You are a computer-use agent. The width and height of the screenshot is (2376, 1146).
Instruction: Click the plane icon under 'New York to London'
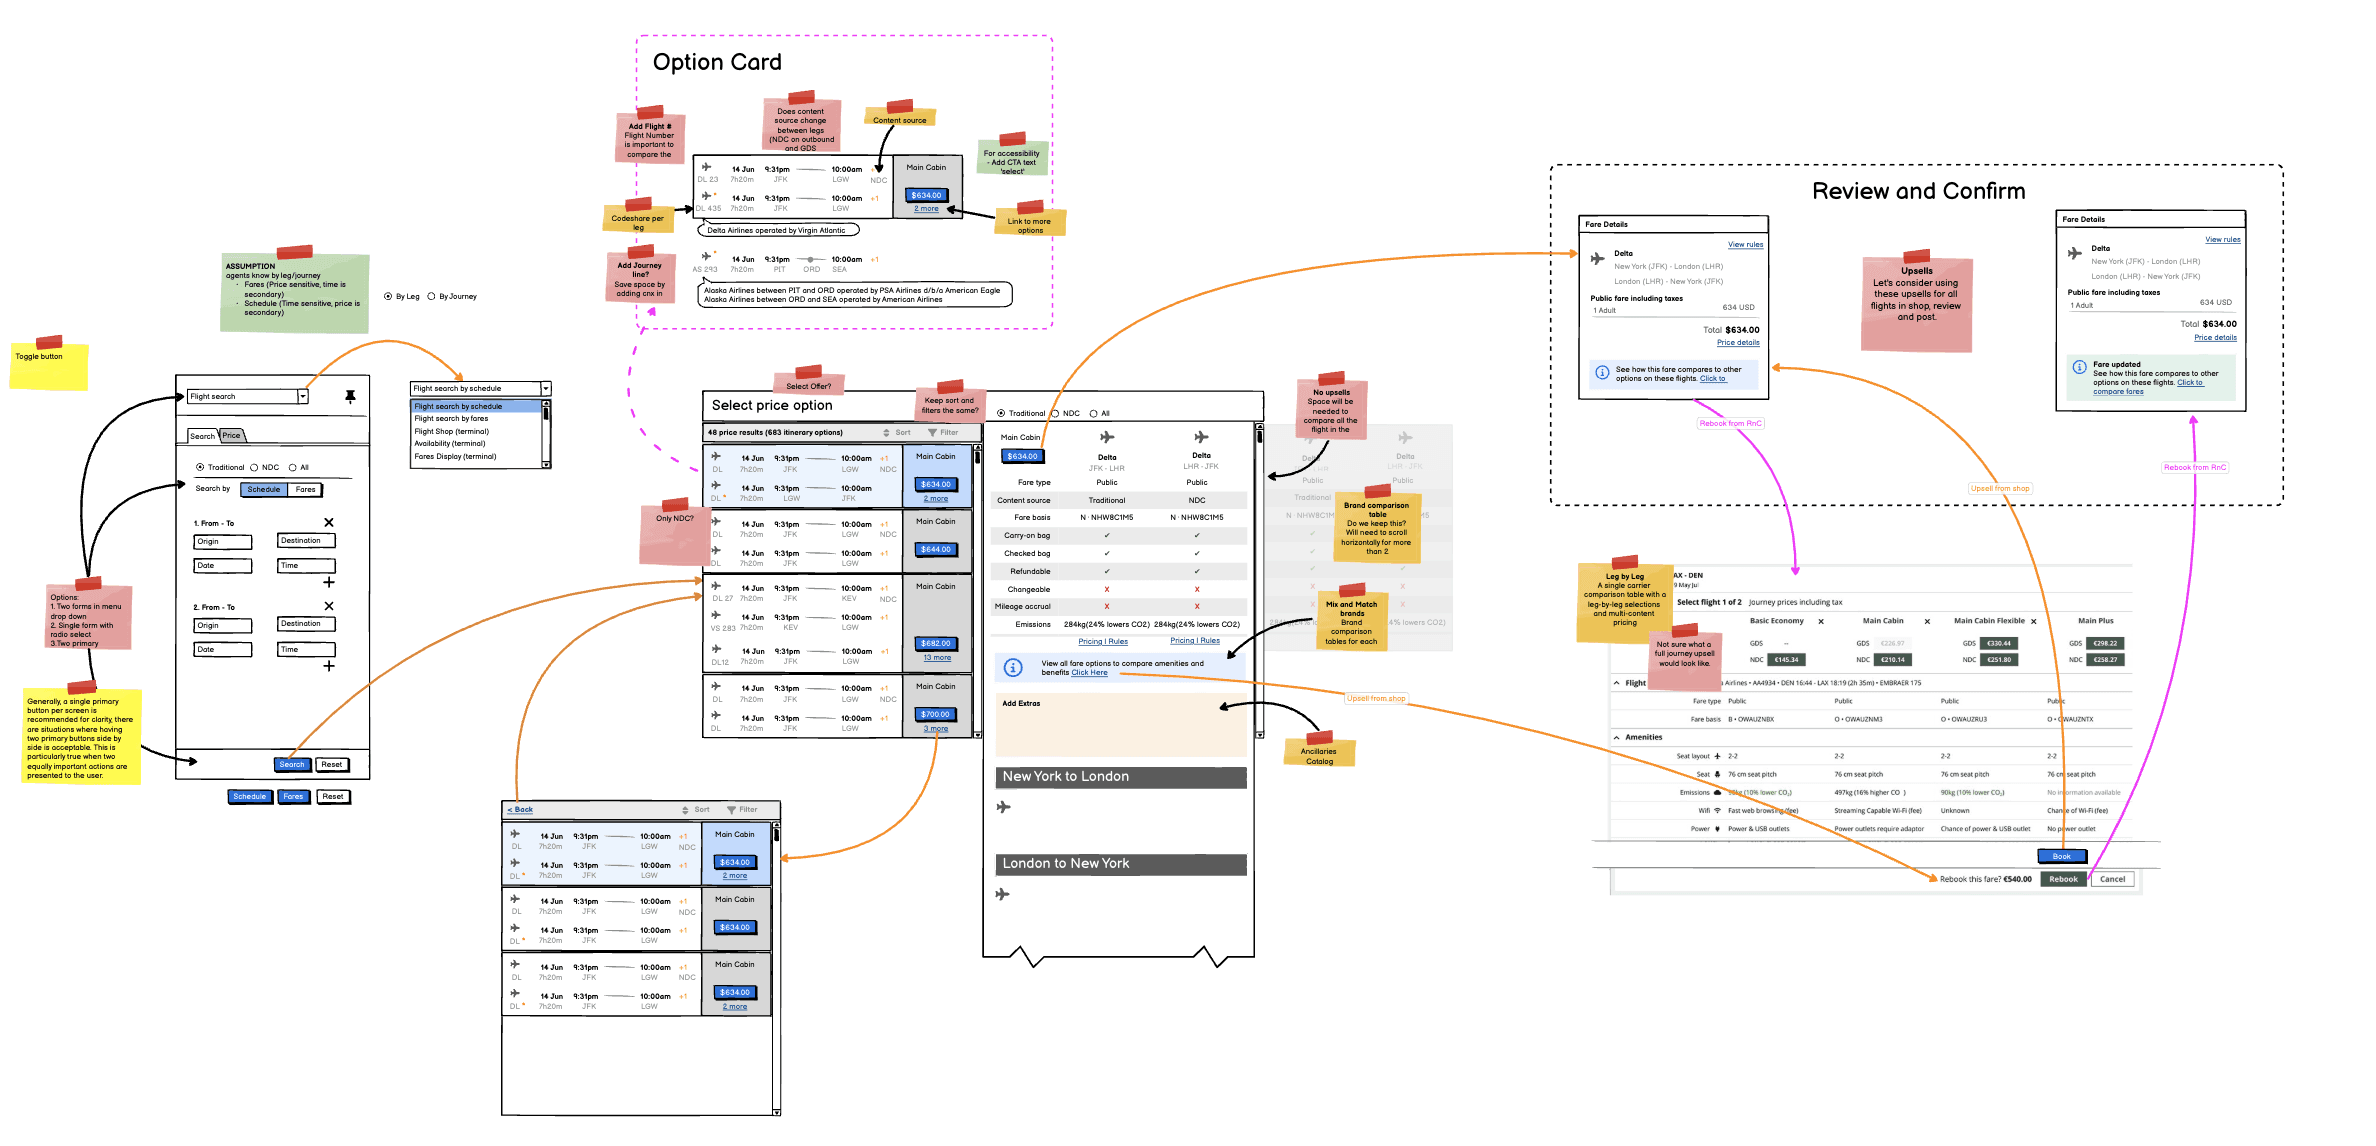pyautogui.click(x=1003, y=807)
